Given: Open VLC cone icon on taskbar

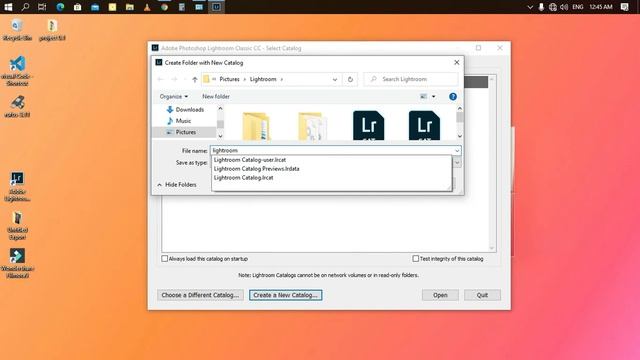Looking at the screenshot, I should tap(147, 7).
